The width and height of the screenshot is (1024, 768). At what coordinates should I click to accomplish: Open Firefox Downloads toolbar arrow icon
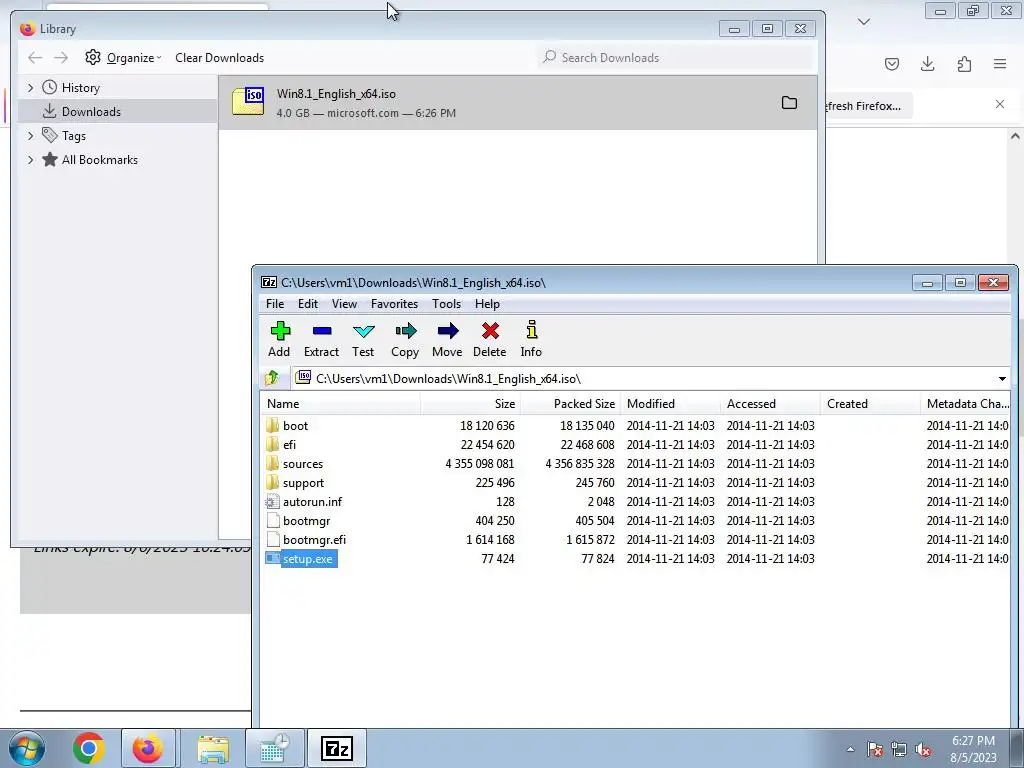pos(927,63)
